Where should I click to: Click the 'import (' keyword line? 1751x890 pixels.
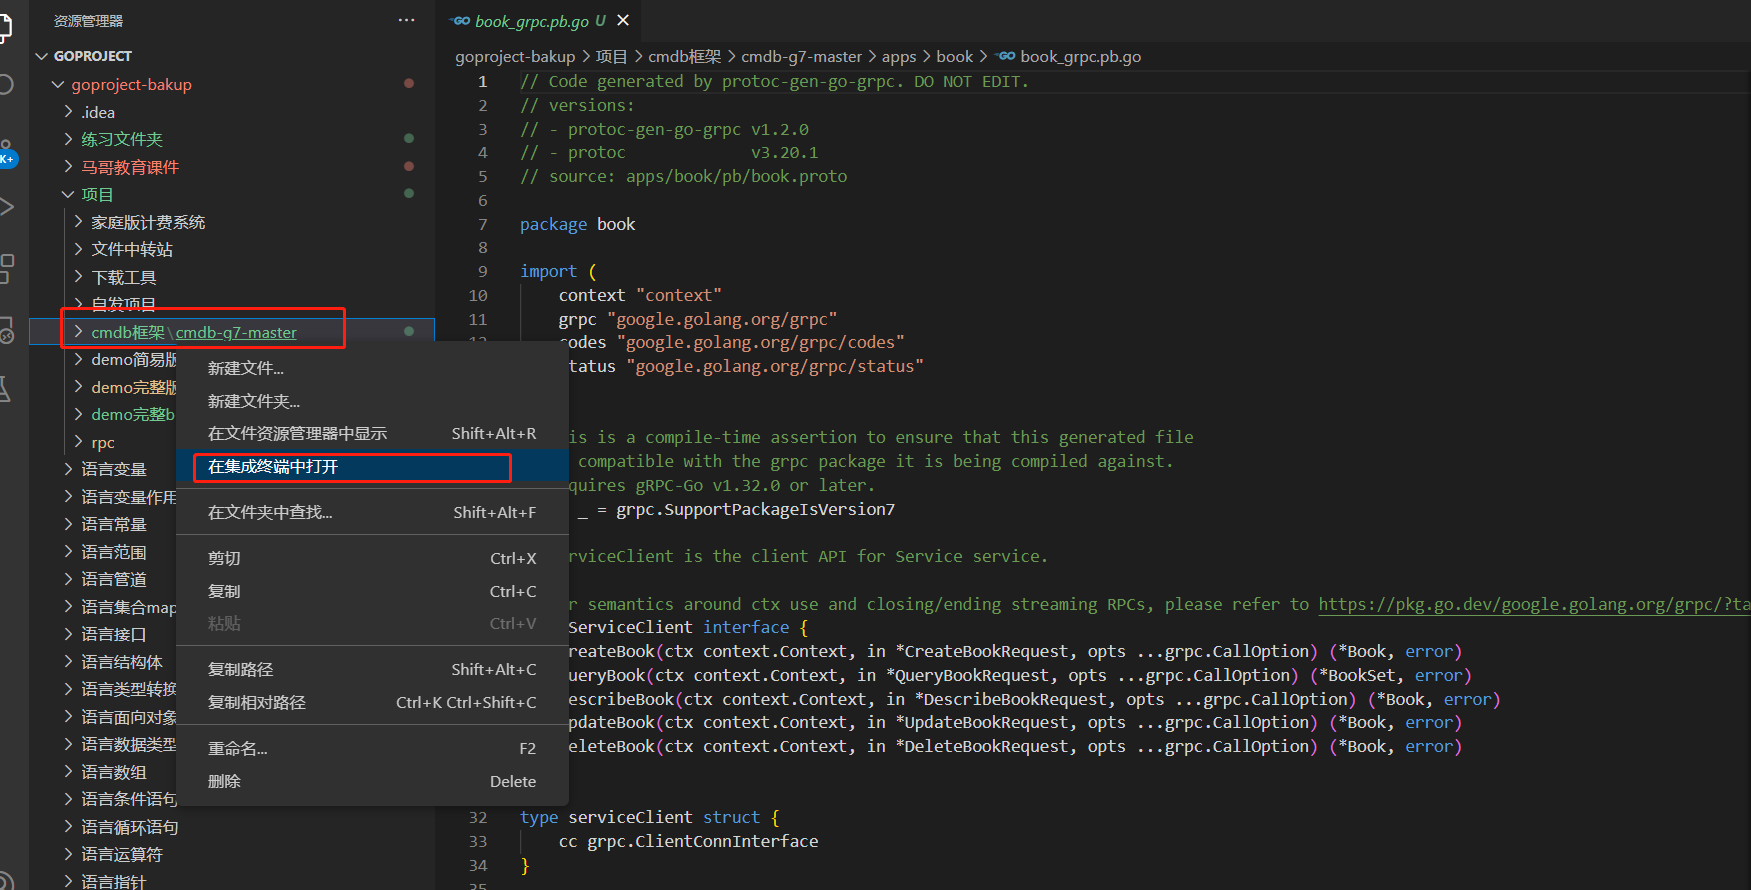[x=558, y=271]
